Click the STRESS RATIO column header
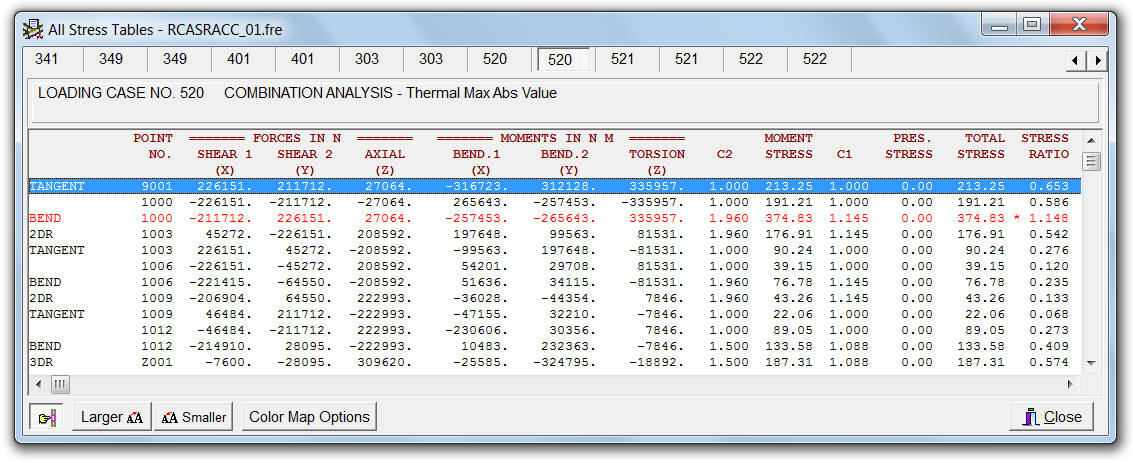Screen dimensions: 1133x463 (x=1045, y=146)
